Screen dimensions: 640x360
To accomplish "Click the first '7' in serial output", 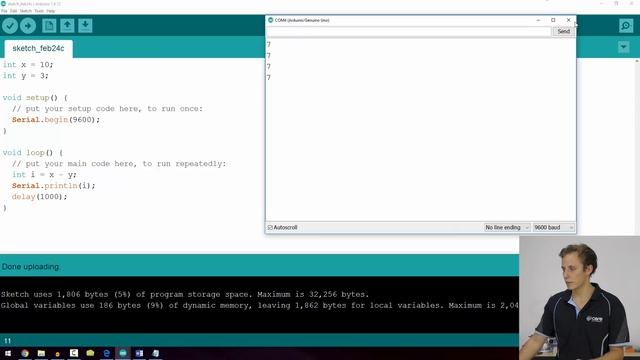I will 269,44.
